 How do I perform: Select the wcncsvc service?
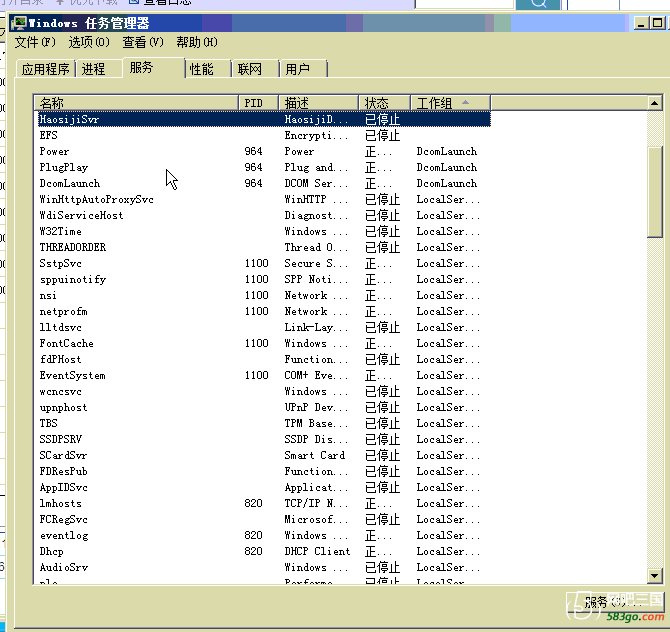click(60, 391)
